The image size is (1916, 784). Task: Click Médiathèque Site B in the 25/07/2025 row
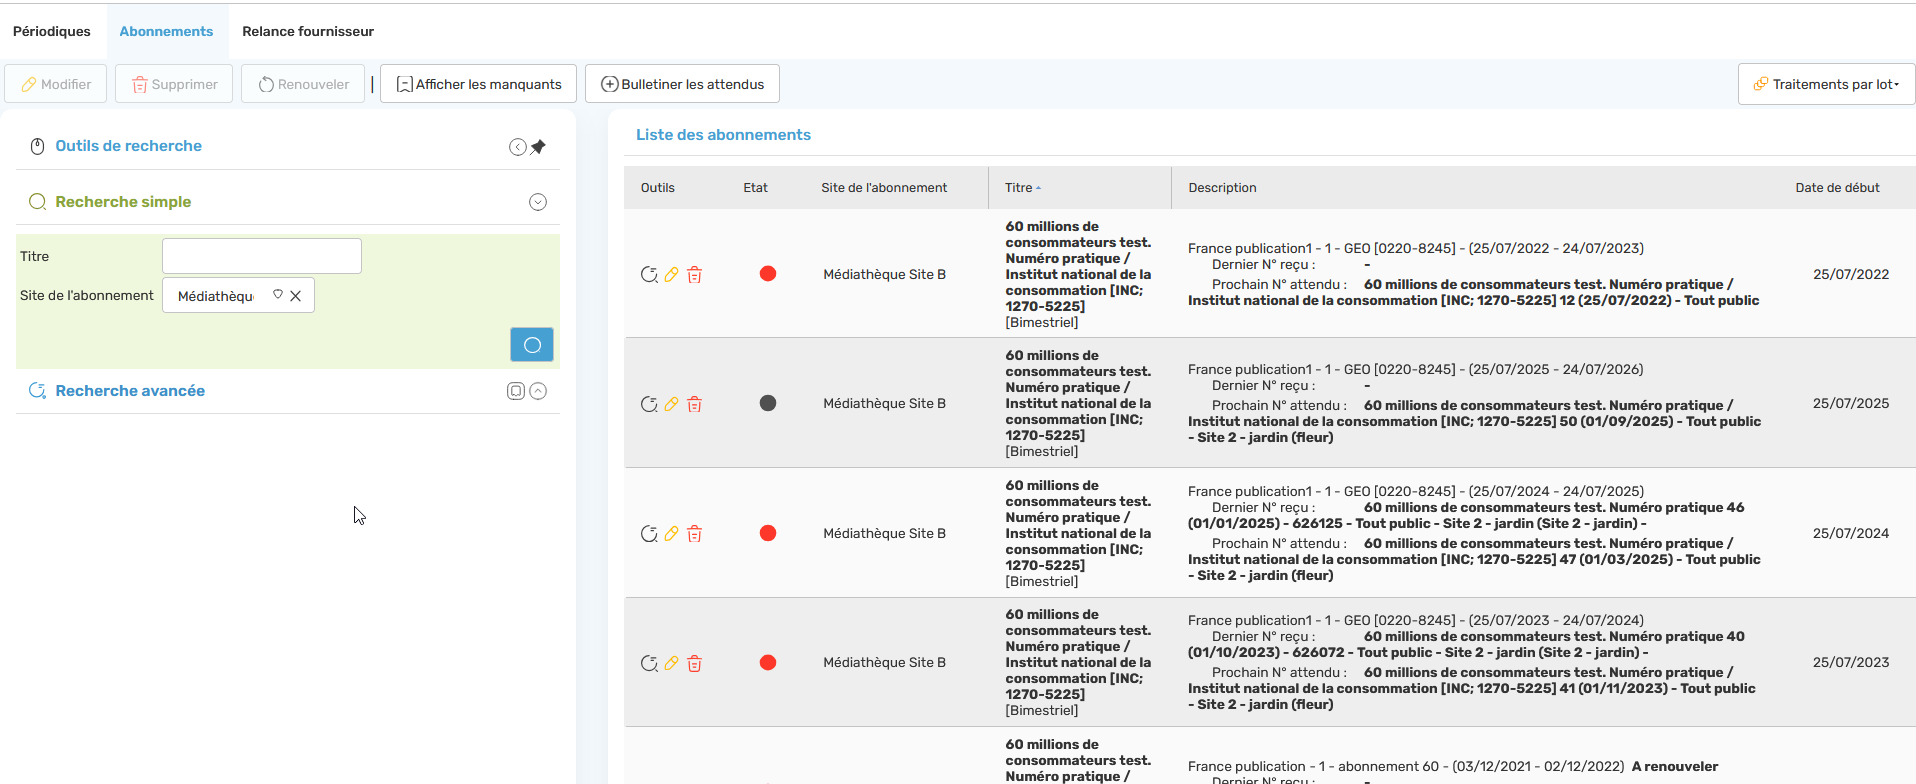[884, 403]
